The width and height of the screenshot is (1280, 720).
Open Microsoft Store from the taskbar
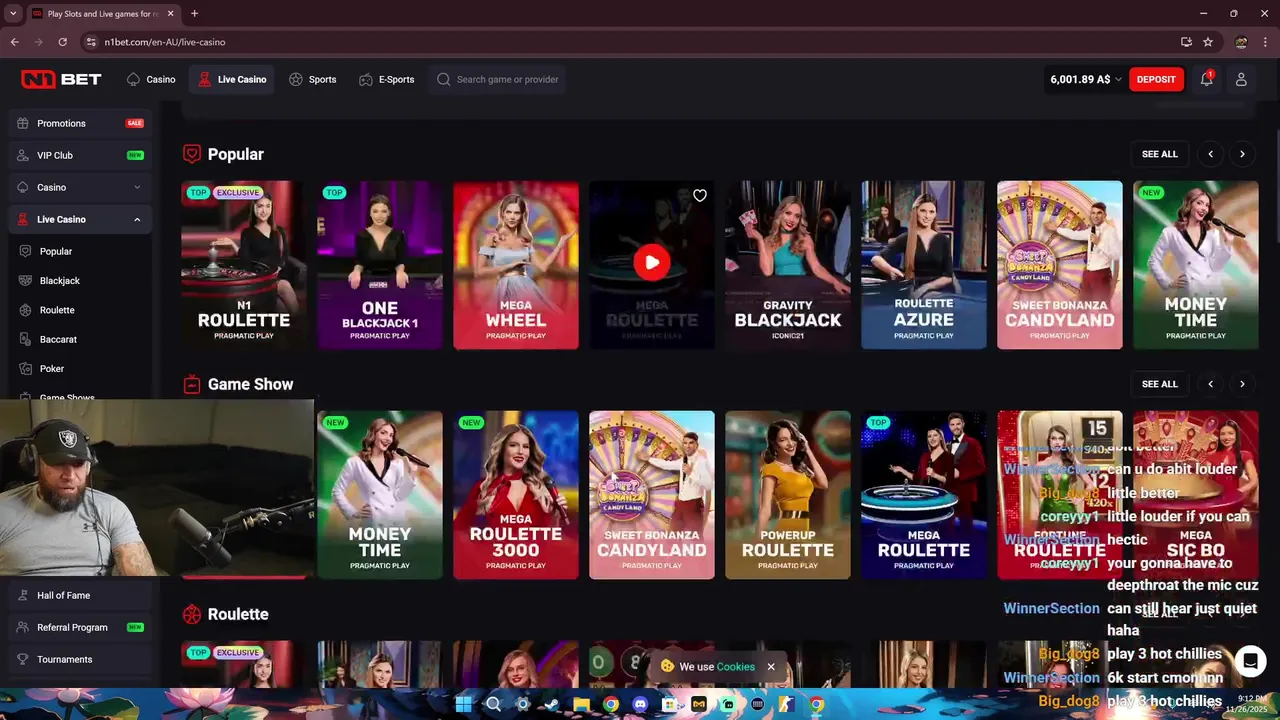669,704
